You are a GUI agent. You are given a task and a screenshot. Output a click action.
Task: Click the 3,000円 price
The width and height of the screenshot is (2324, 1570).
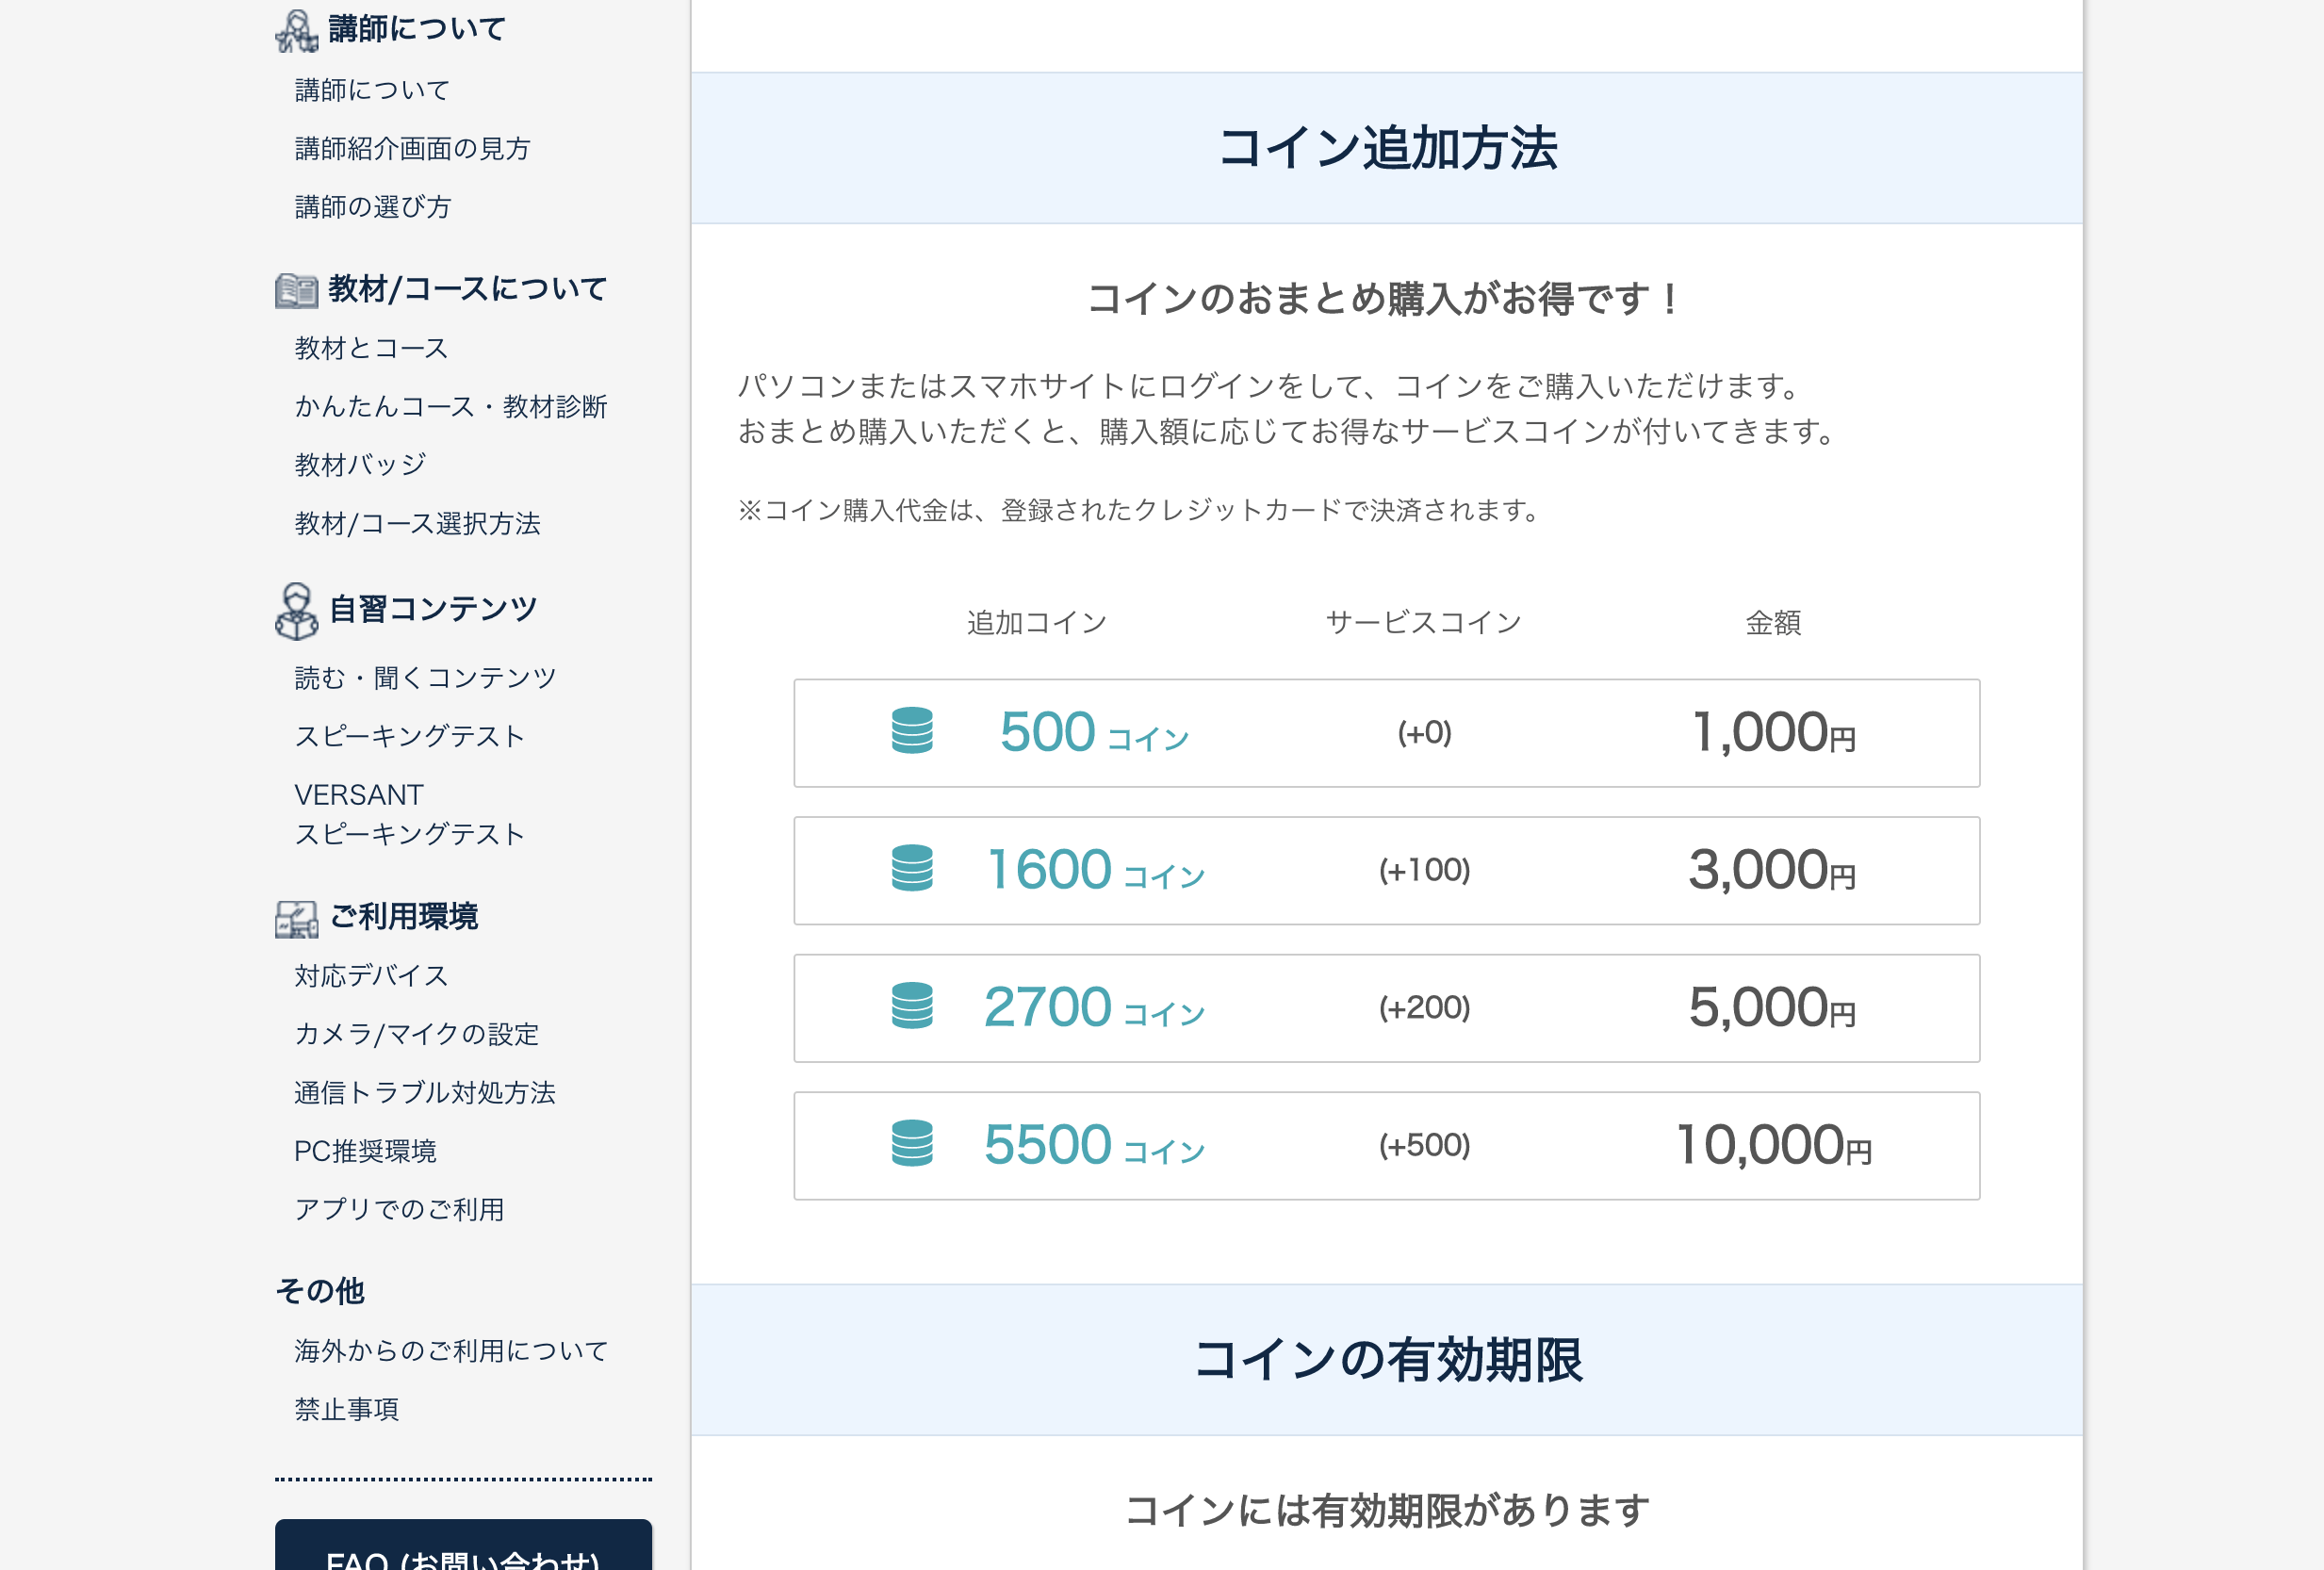1772,869
